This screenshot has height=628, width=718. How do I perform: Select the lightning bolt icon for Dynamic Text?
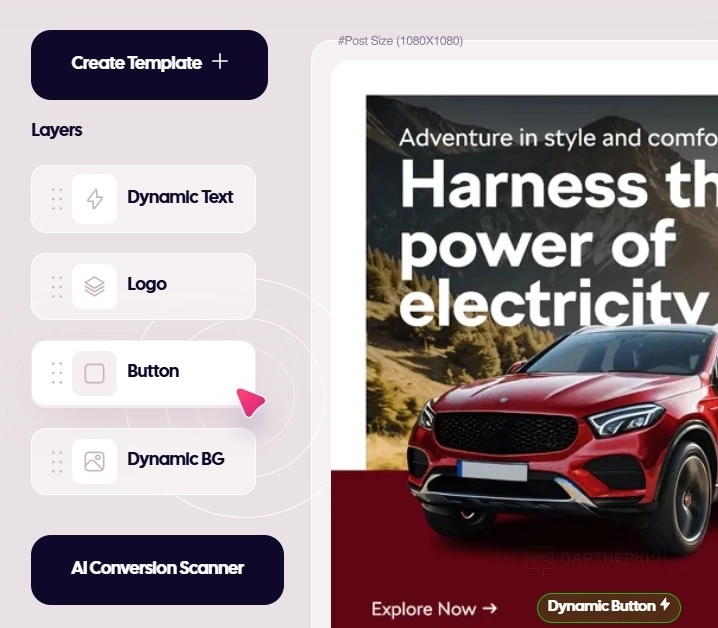(95, 199)
